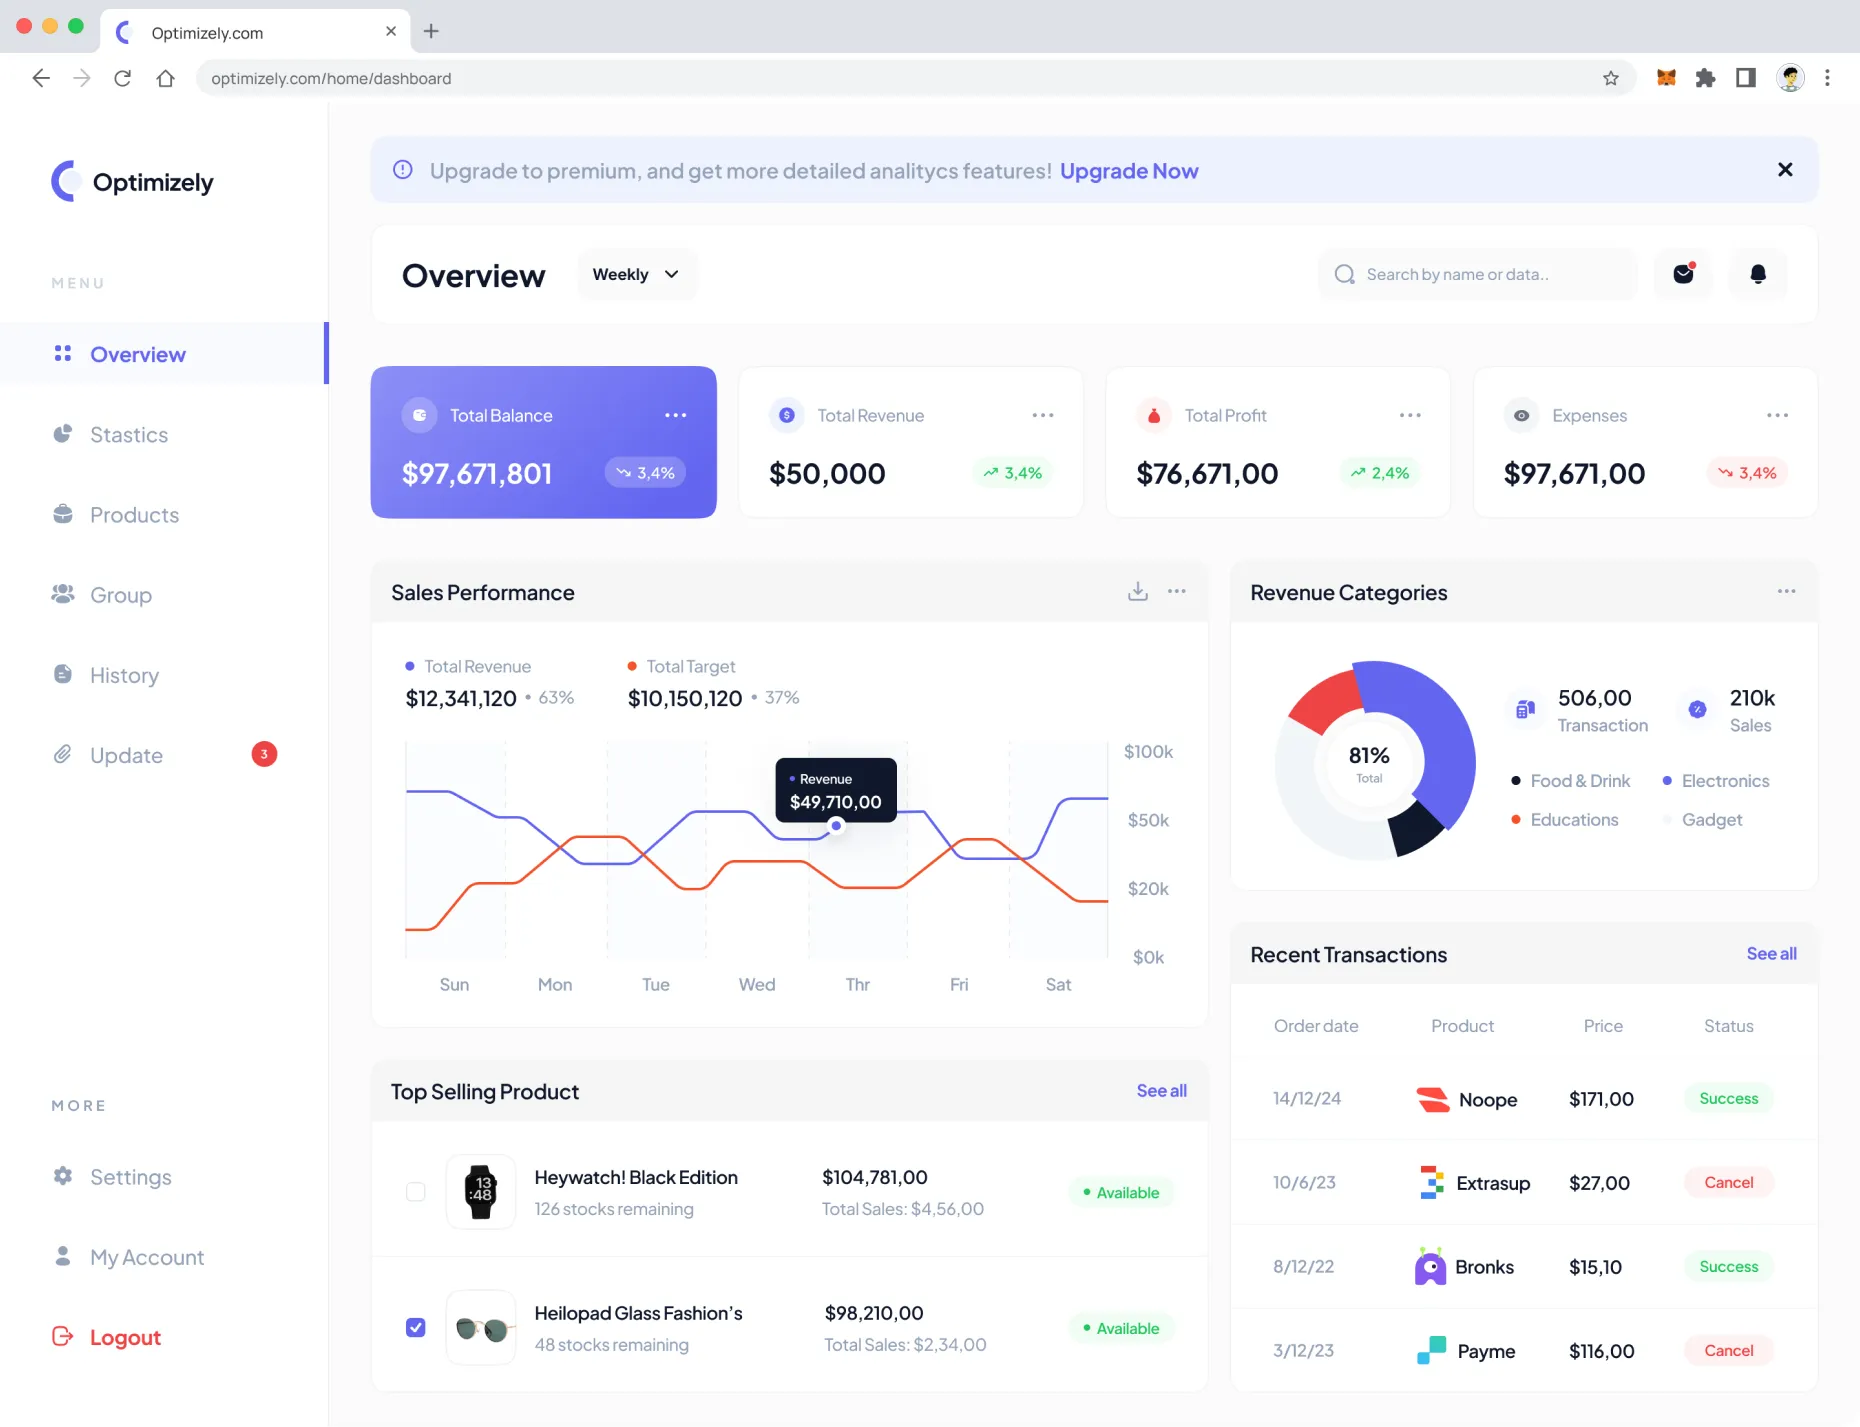Click the browser home button
The image size is (1860, 1427).
[x=166, y=78]
